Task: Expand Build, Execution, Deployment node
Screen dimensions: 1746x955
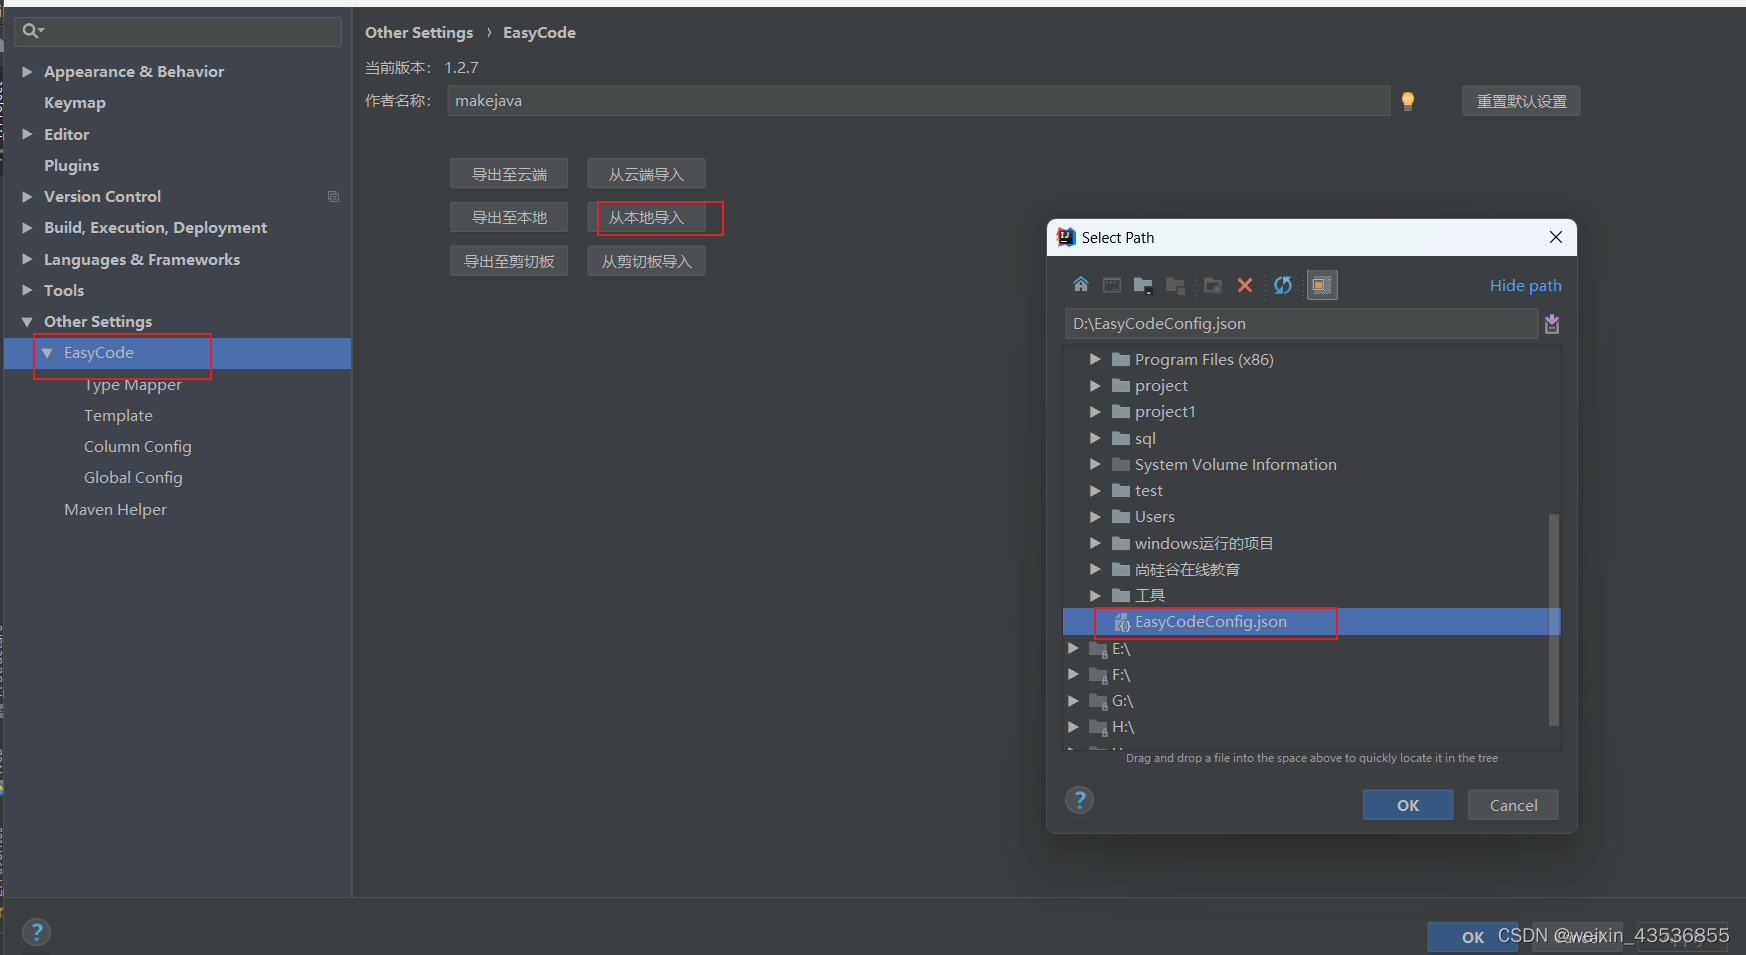Action: [28, 228]
